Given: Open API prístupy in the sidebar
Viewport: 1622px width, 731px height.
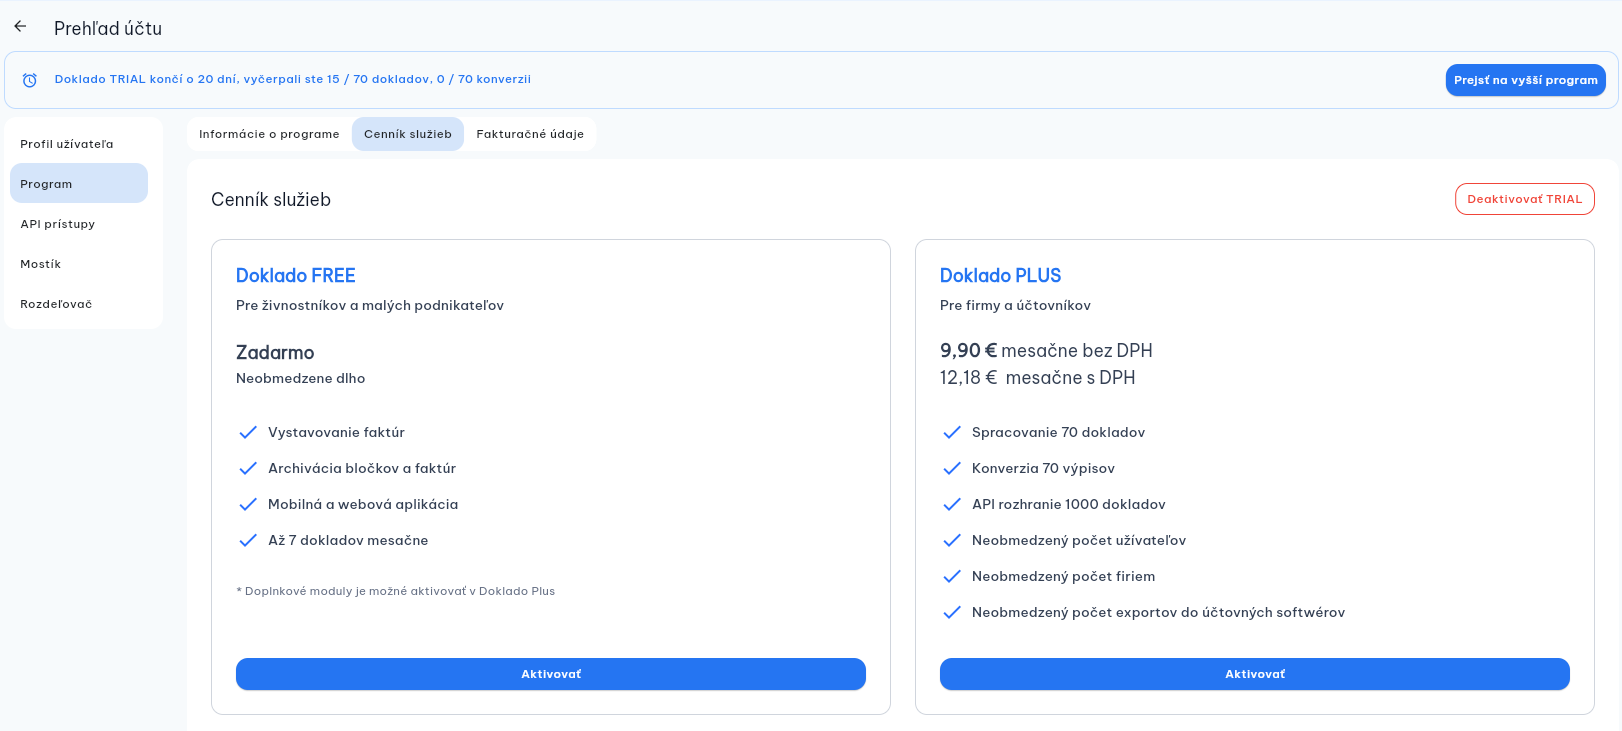Looking at the screenshot, I should coord(79,224).
